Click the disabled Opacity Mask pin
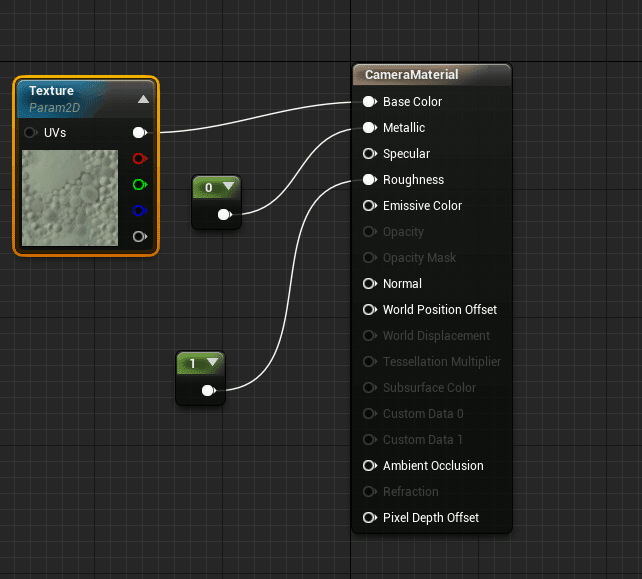This screenshot has width=642, height=579. tap(370, 258)
